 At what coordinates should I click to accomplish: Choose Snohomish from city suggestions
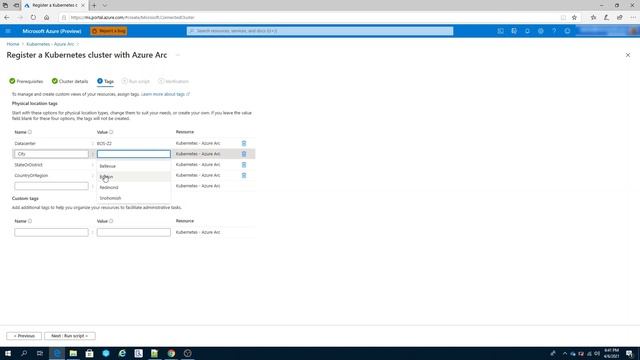coord(134,198)
